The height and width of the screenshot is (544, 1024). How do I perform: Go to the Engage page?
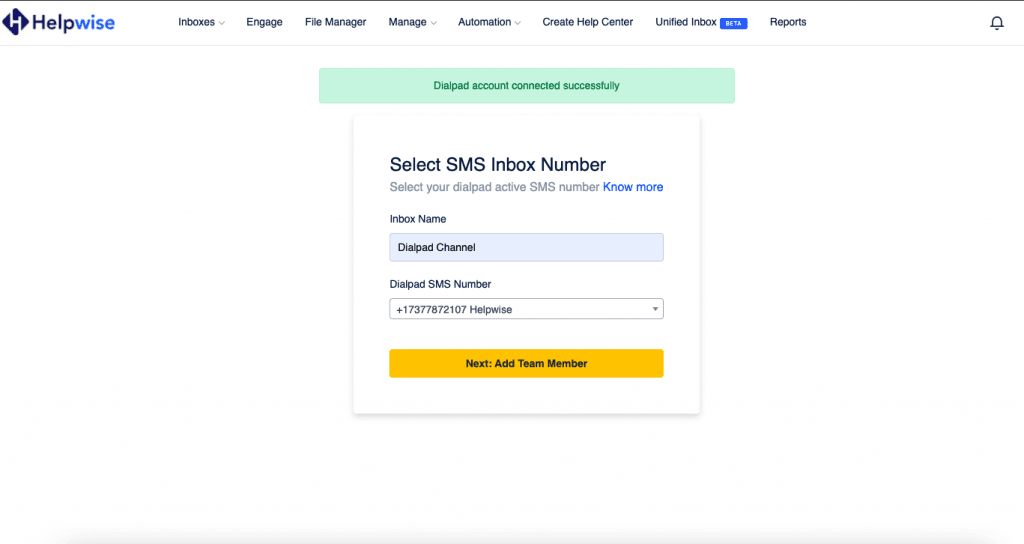264,22
